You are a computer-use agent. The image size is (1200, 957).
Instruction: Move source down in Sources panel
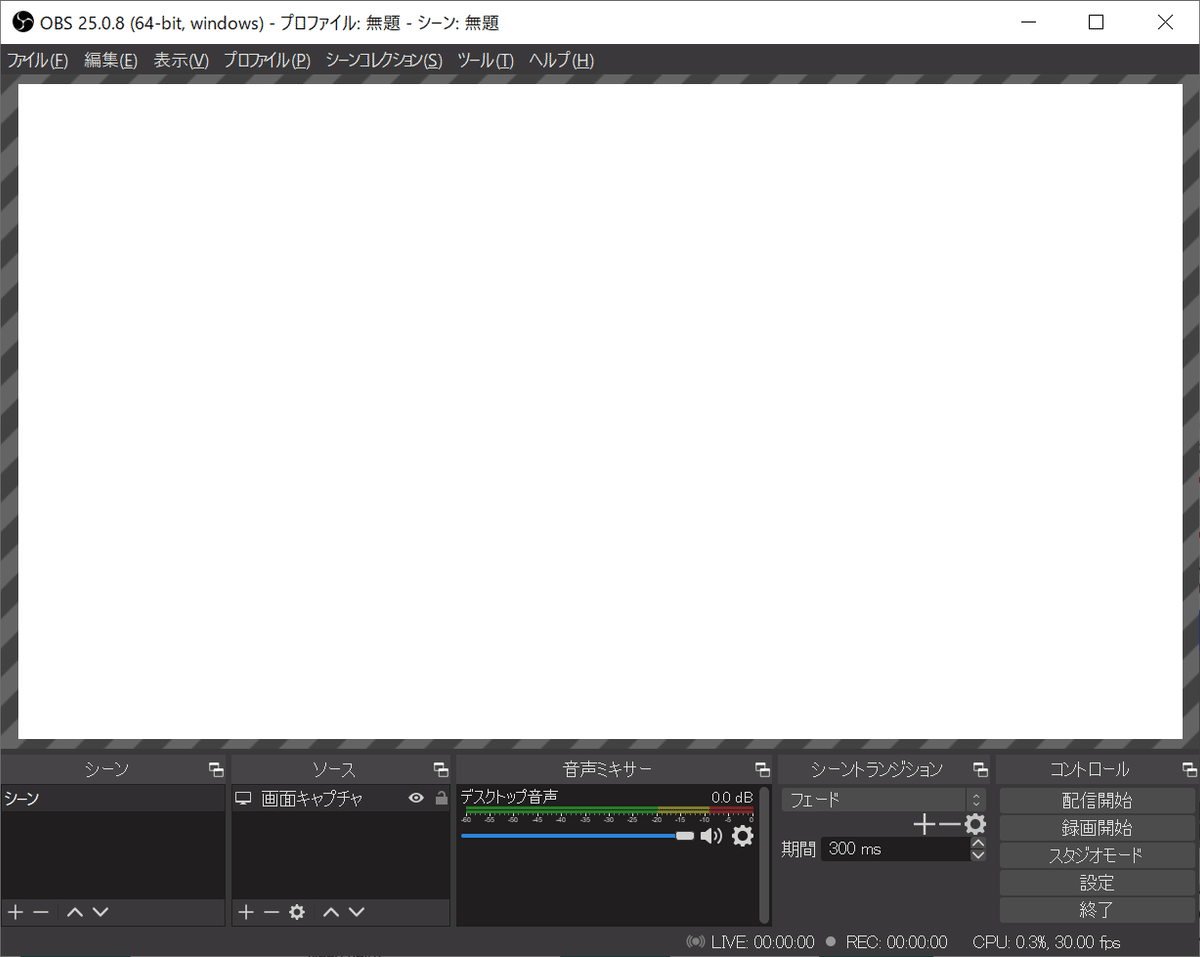[356, 912]
